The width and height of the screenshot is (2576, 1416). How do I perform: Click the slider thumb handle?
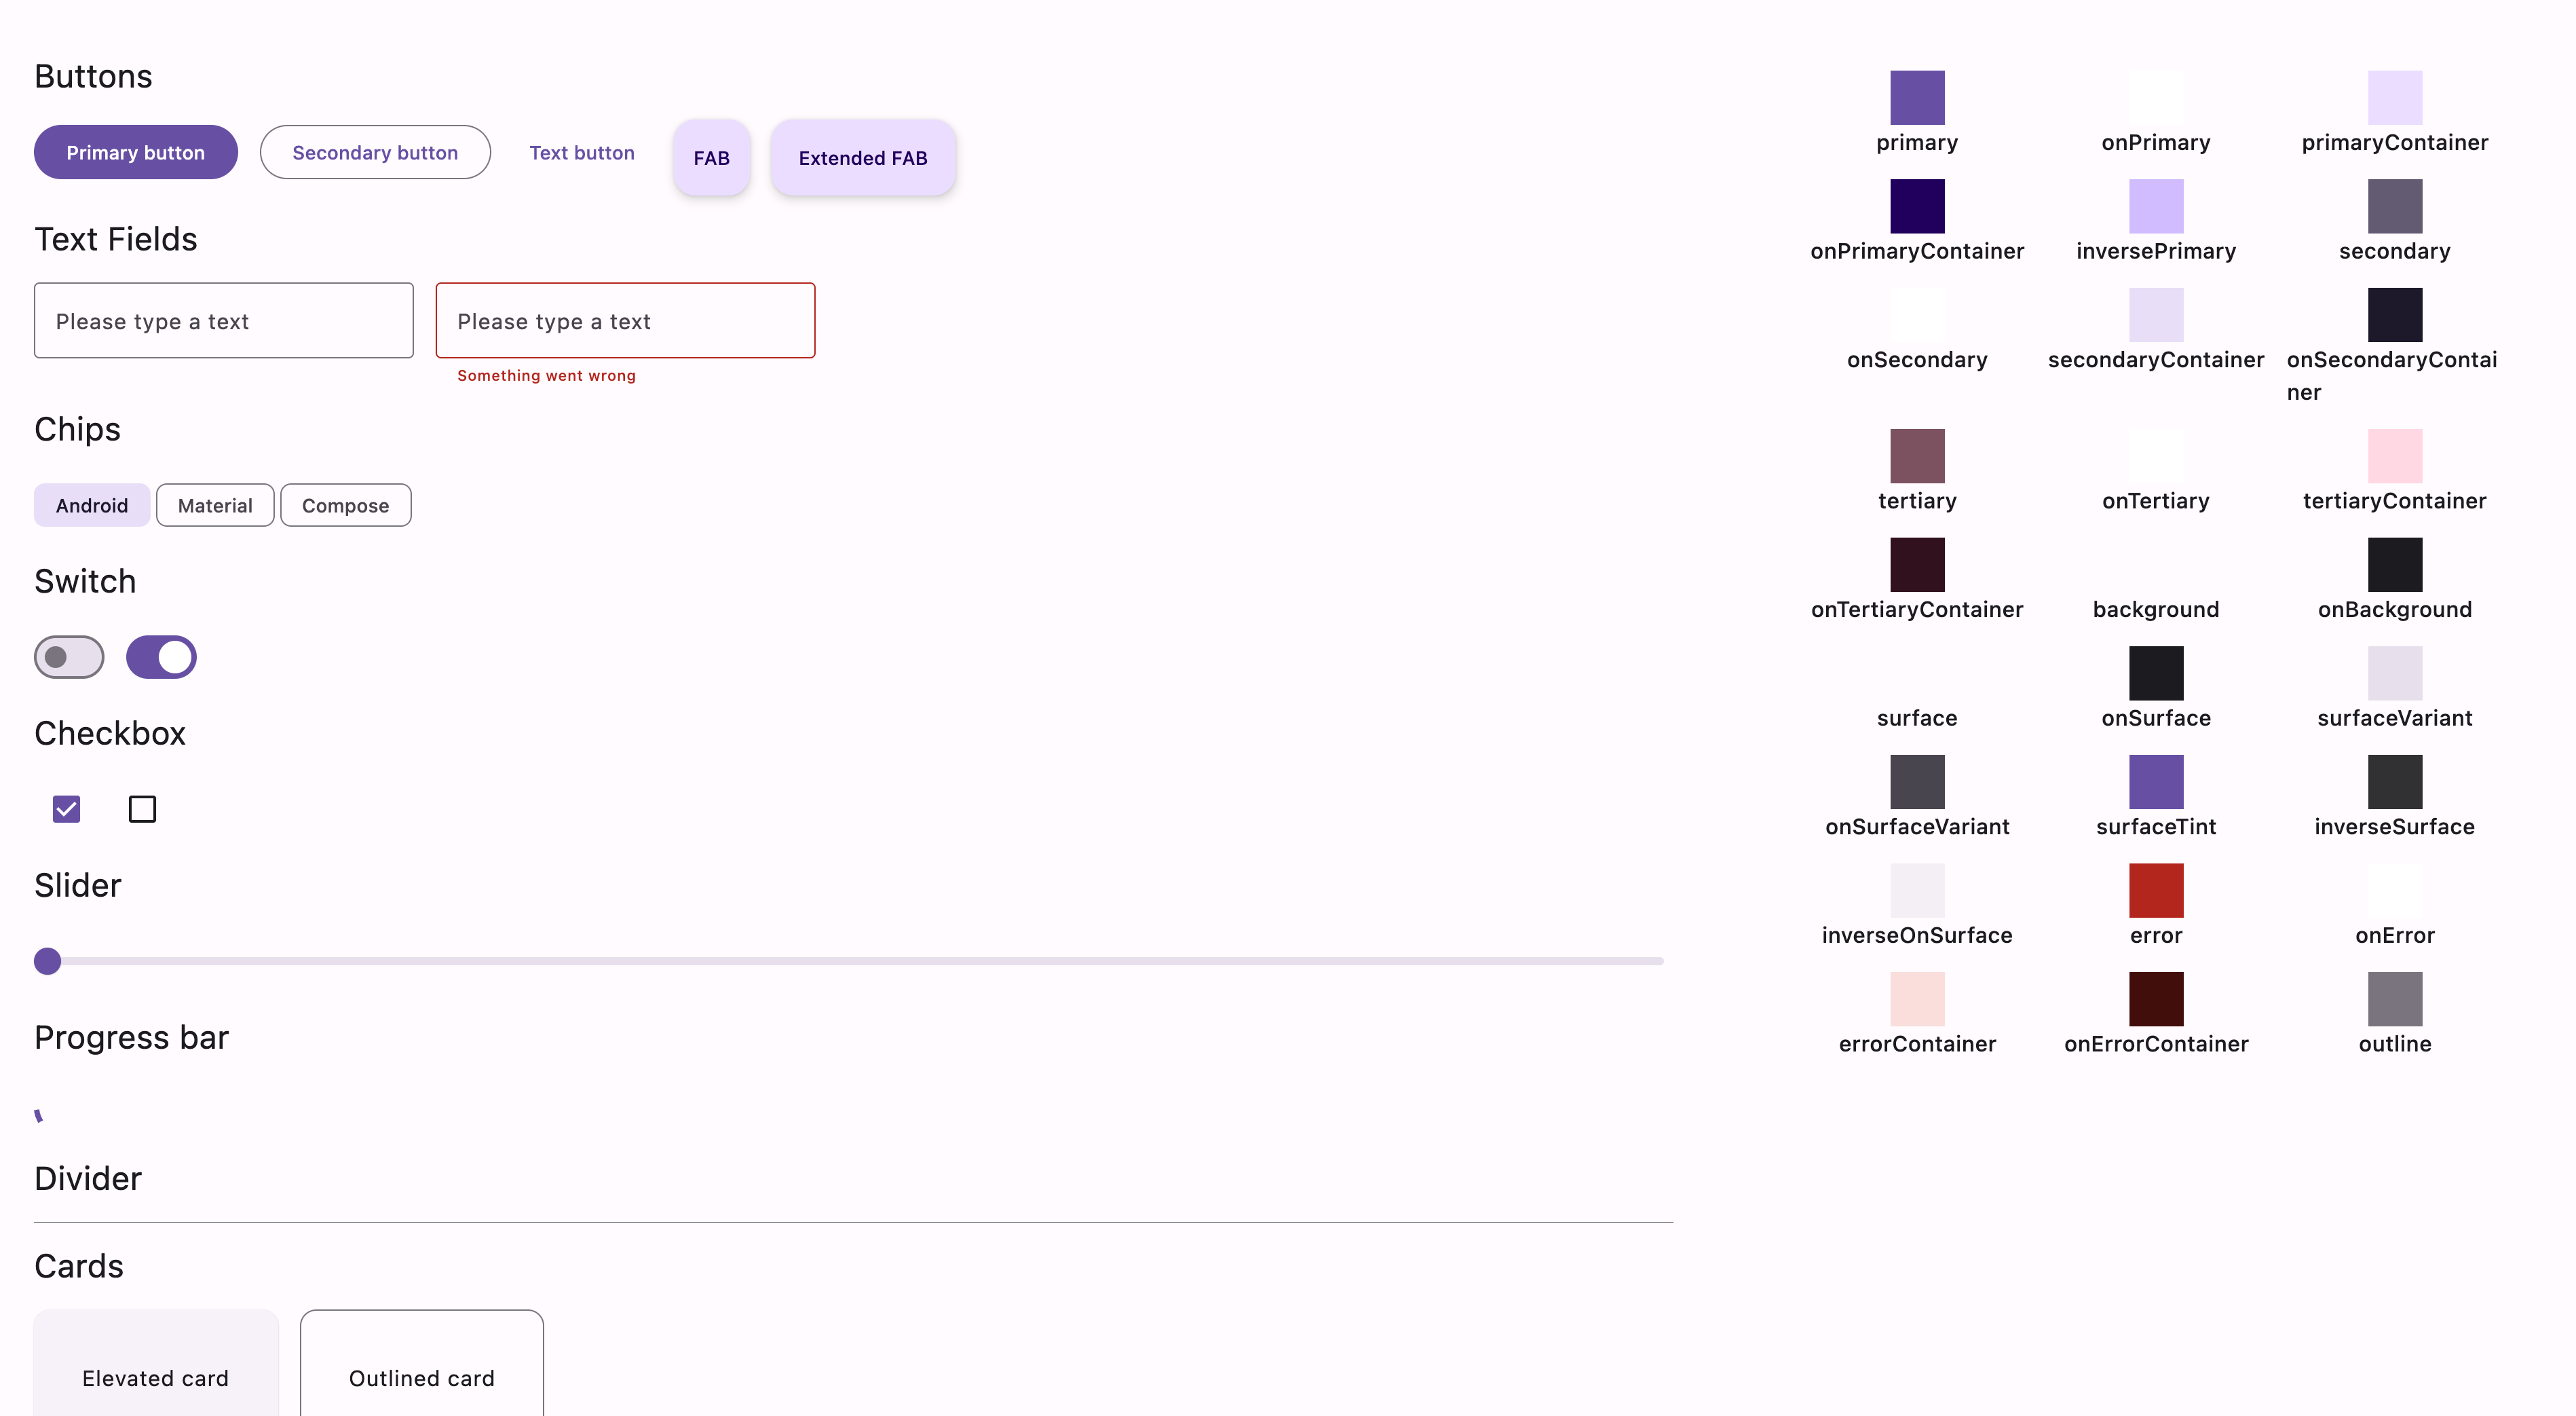coord(47,961)
